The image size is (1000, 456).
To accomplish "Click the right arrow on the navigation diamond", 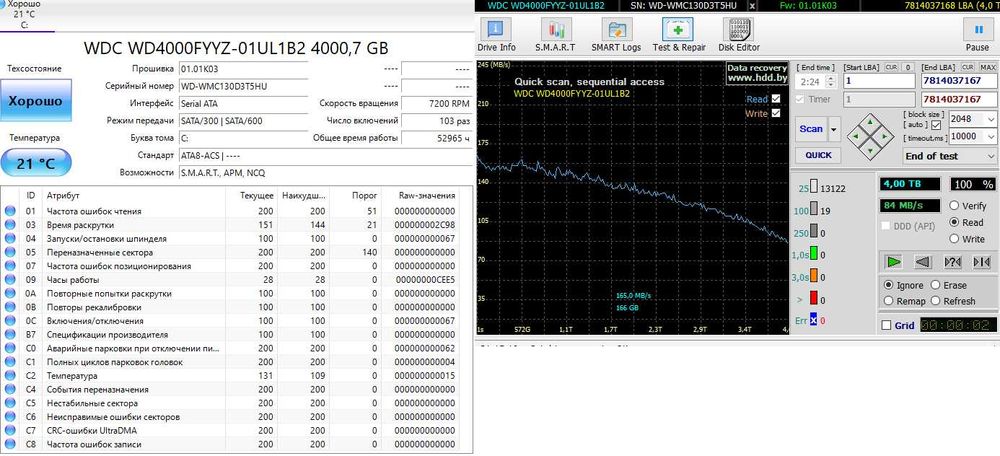I will (x=885, y=136).
